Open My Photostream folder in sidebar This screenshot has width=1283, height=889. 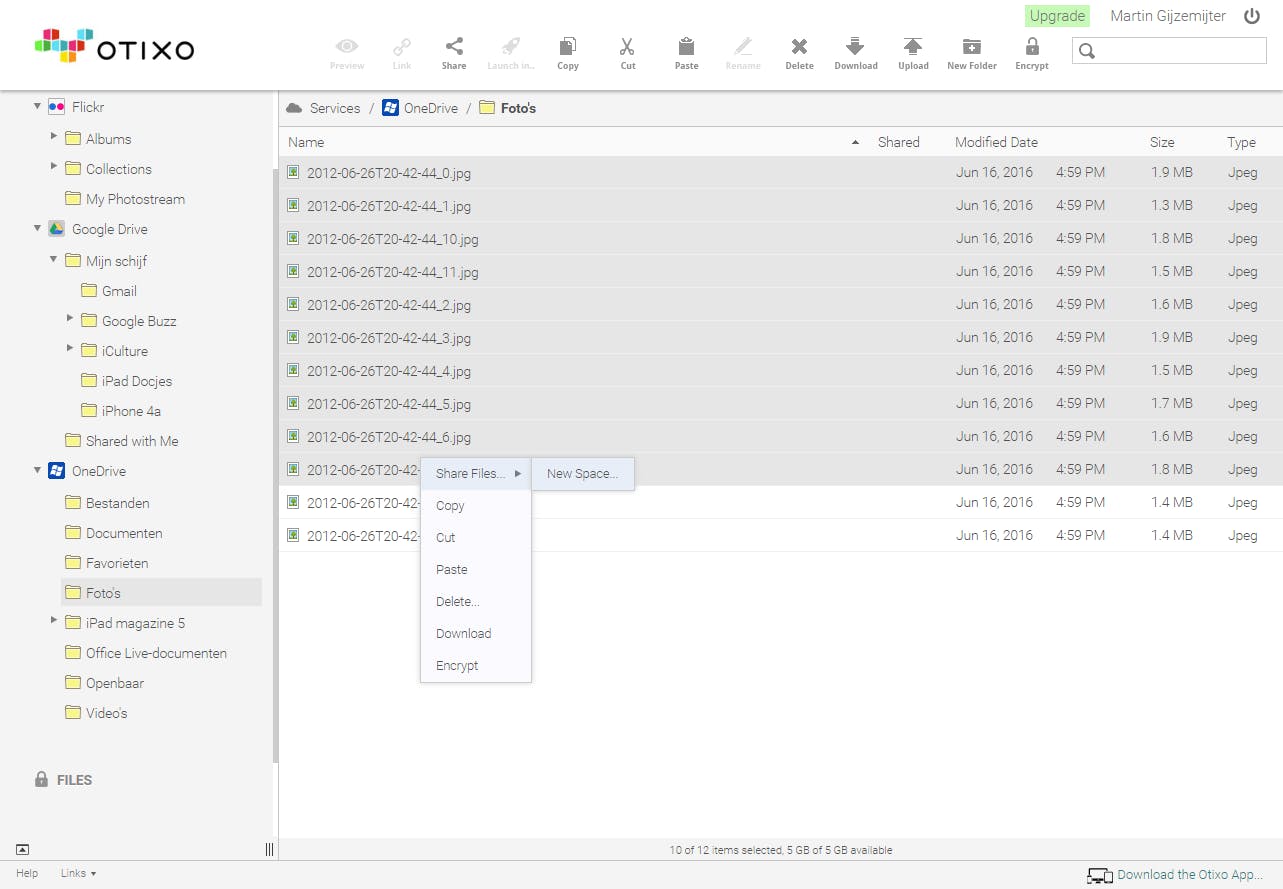coord(135,199)
